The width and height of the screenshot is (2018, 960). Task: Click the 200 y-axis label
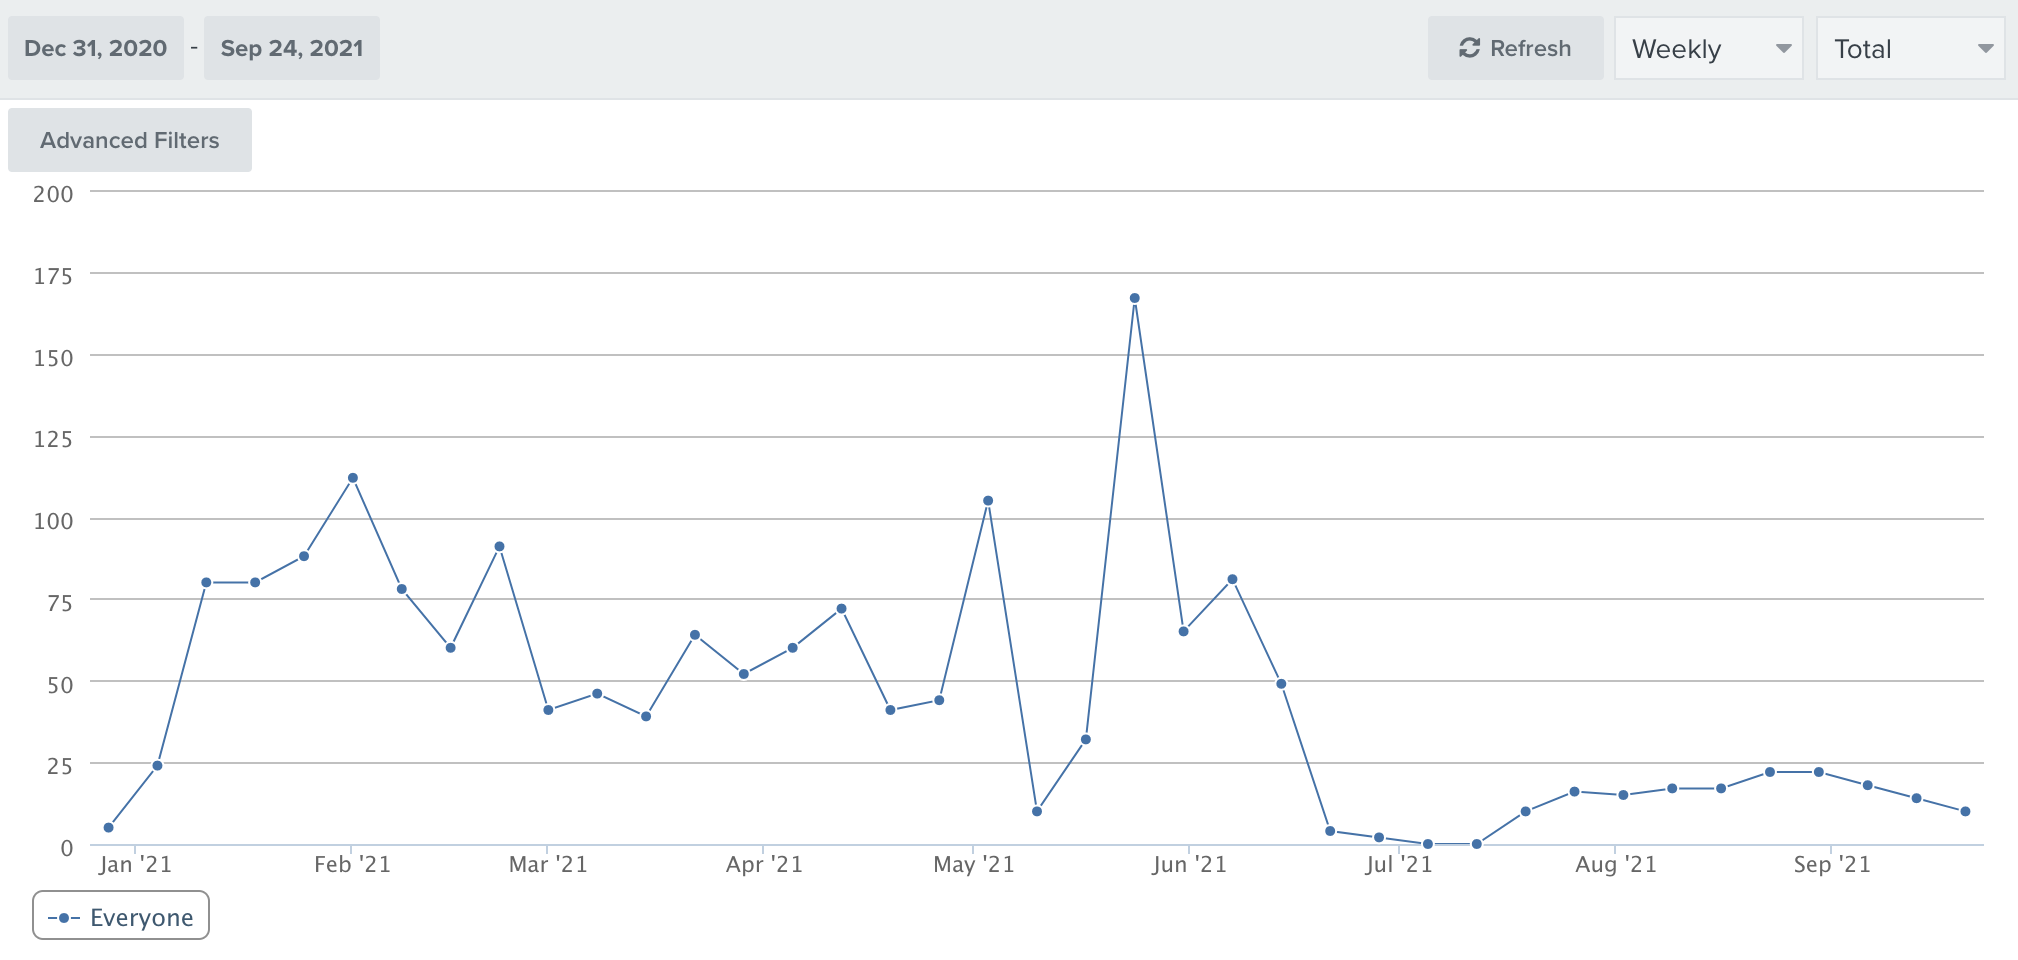(x=53, y=194)
